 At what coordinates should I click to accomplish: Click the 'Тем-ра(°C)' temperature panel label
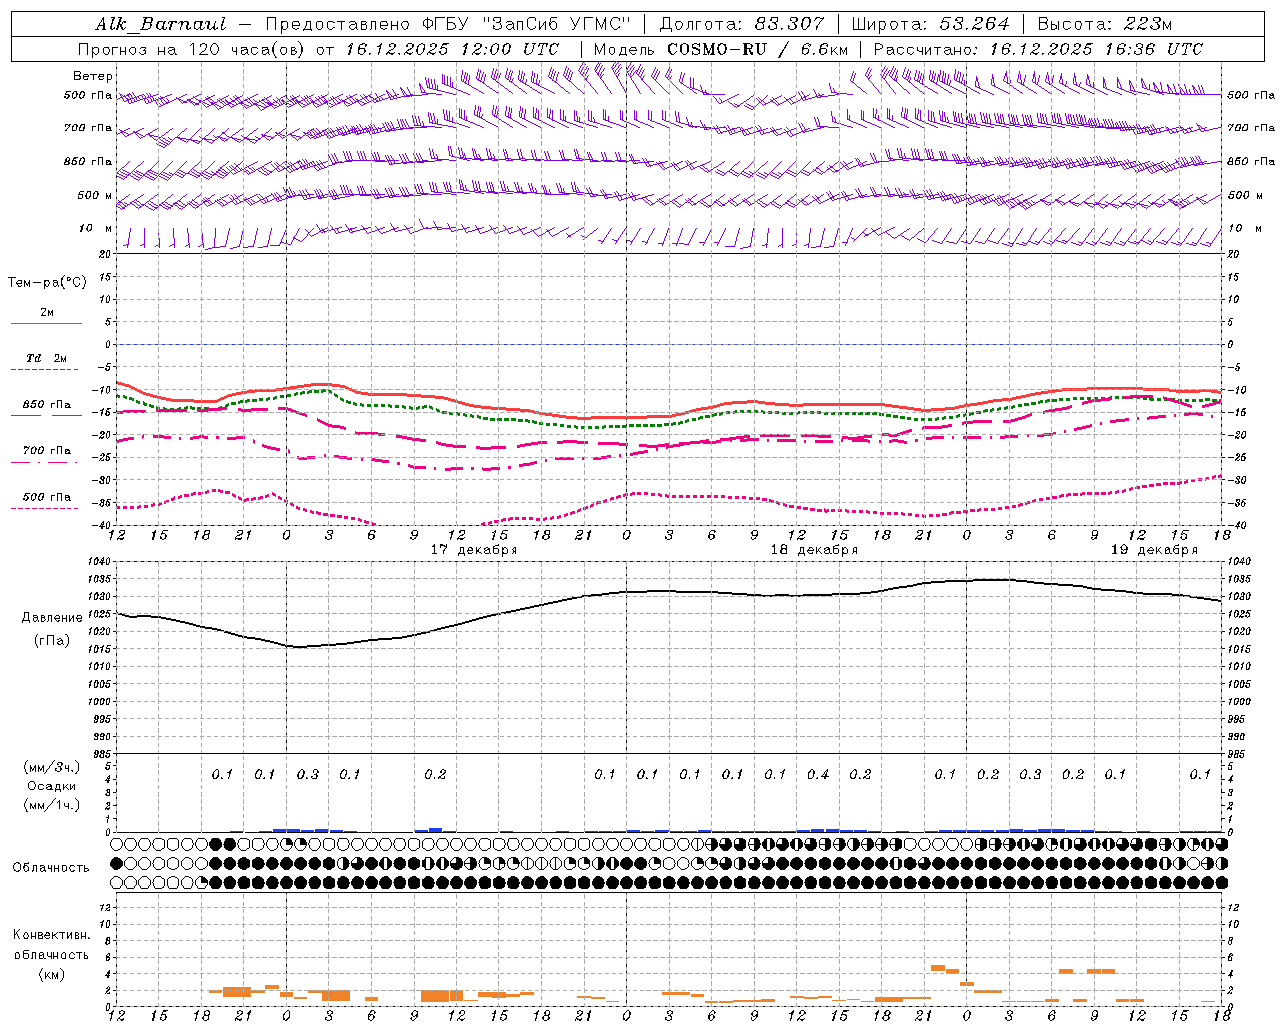click(47, 283)
